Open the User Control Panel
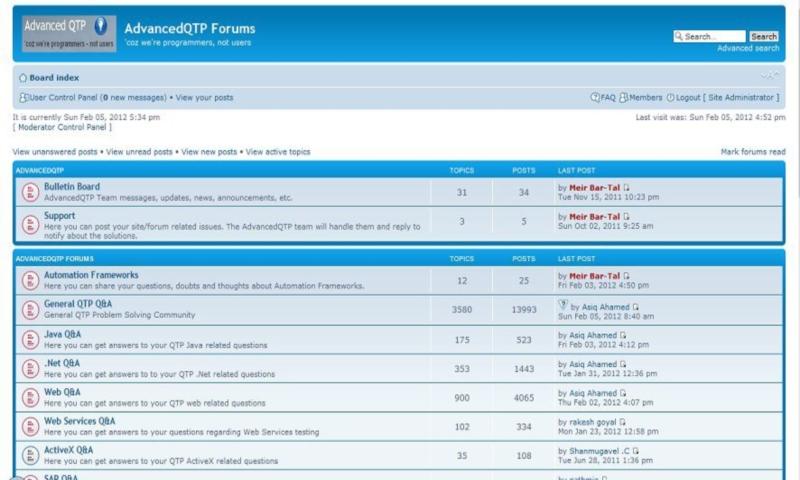This screenshot has height=480, width=800. pos(63,97)
